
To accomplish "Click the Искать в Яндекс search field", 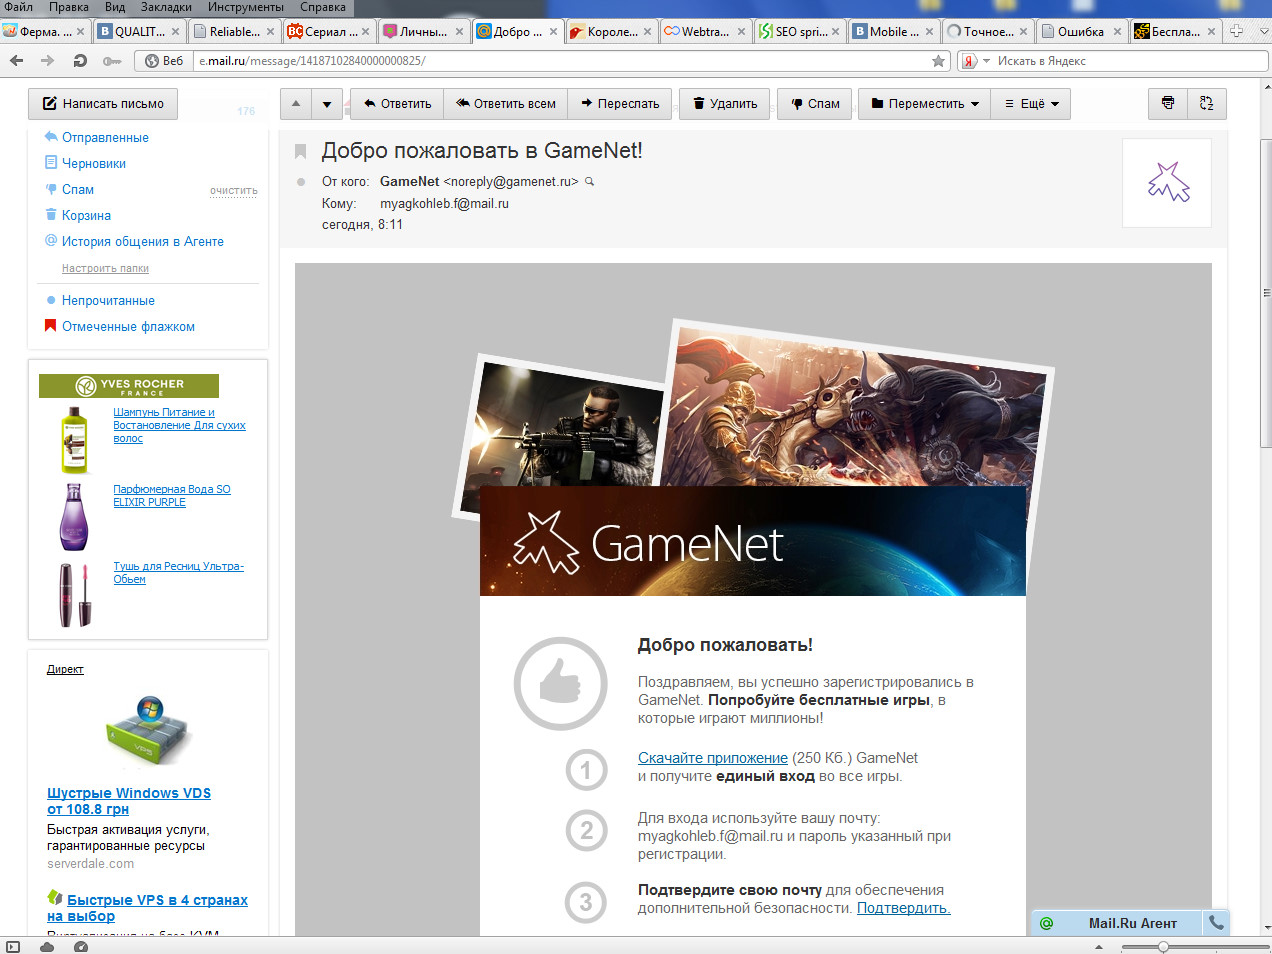I will tap(1130, 61).
